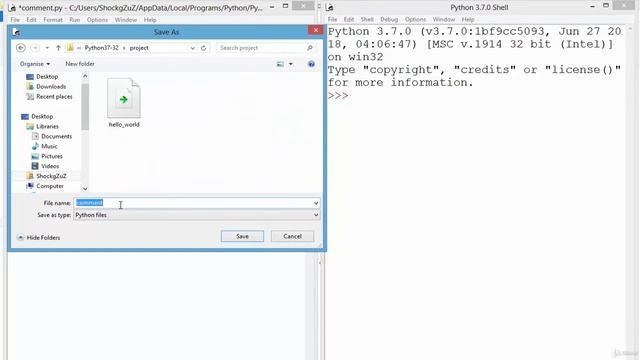Select Desktop under favourites in sidebar
Image resolution: width=640 pixels, height=360 pixels.
42,77
